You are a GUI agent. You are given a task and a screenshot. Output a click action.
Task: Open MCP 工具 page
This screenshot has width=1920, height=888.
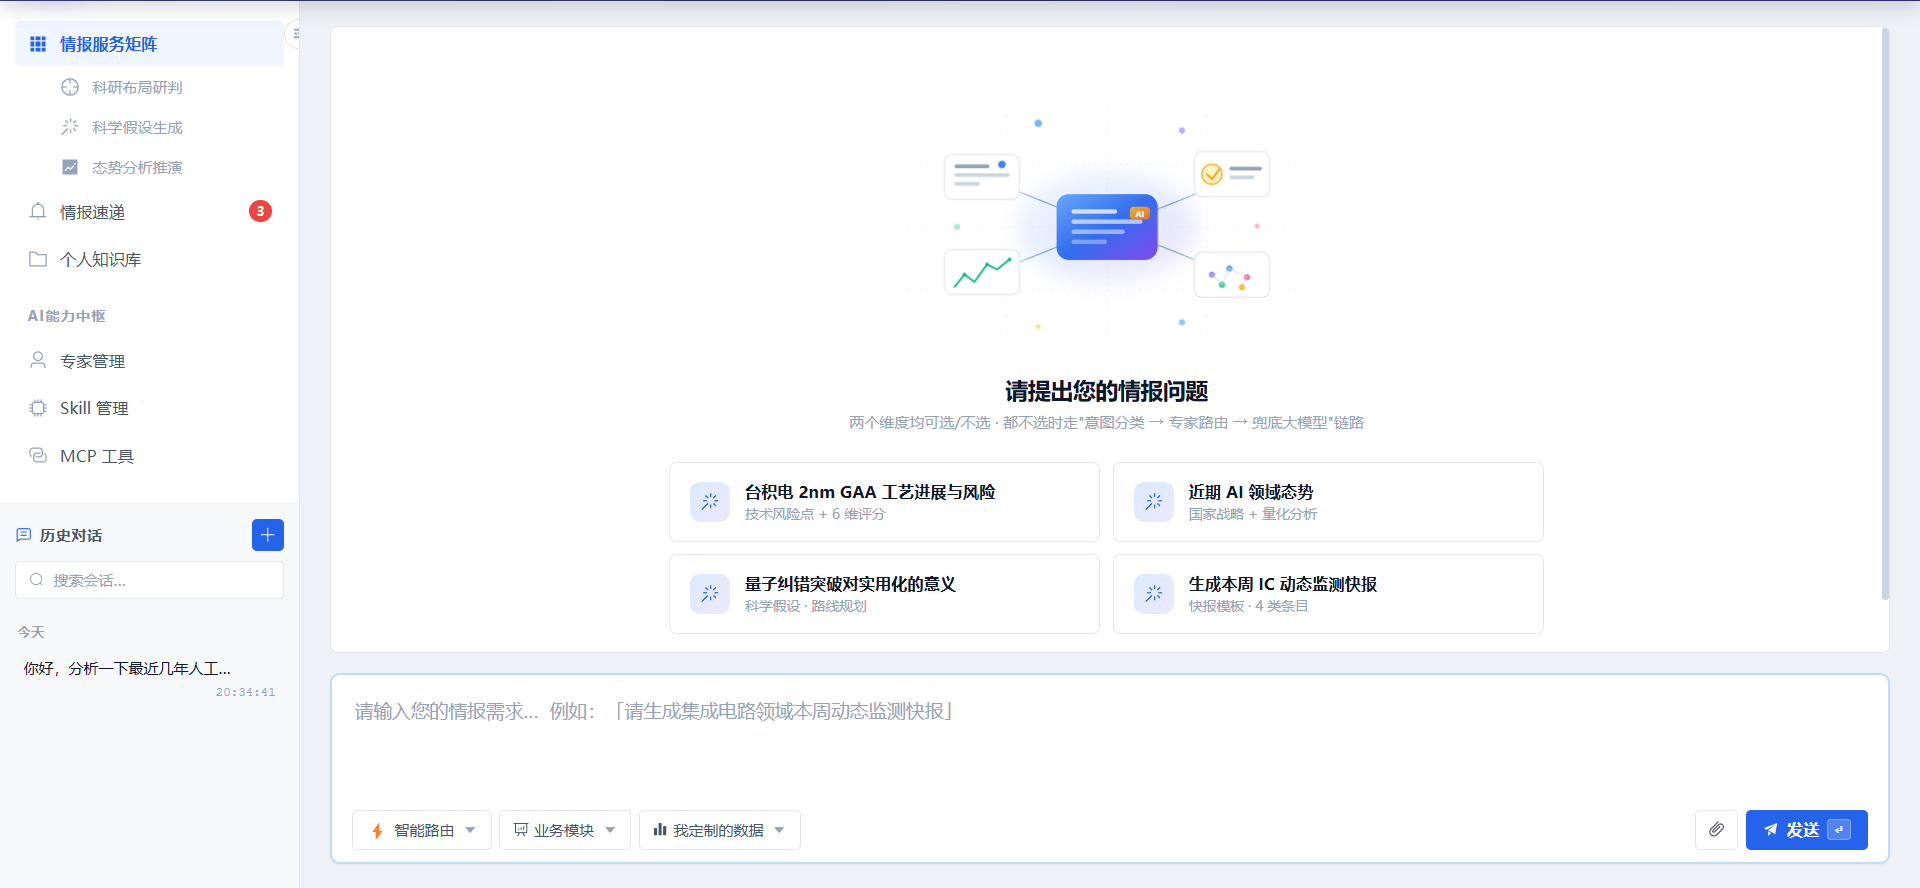(149, 456)
